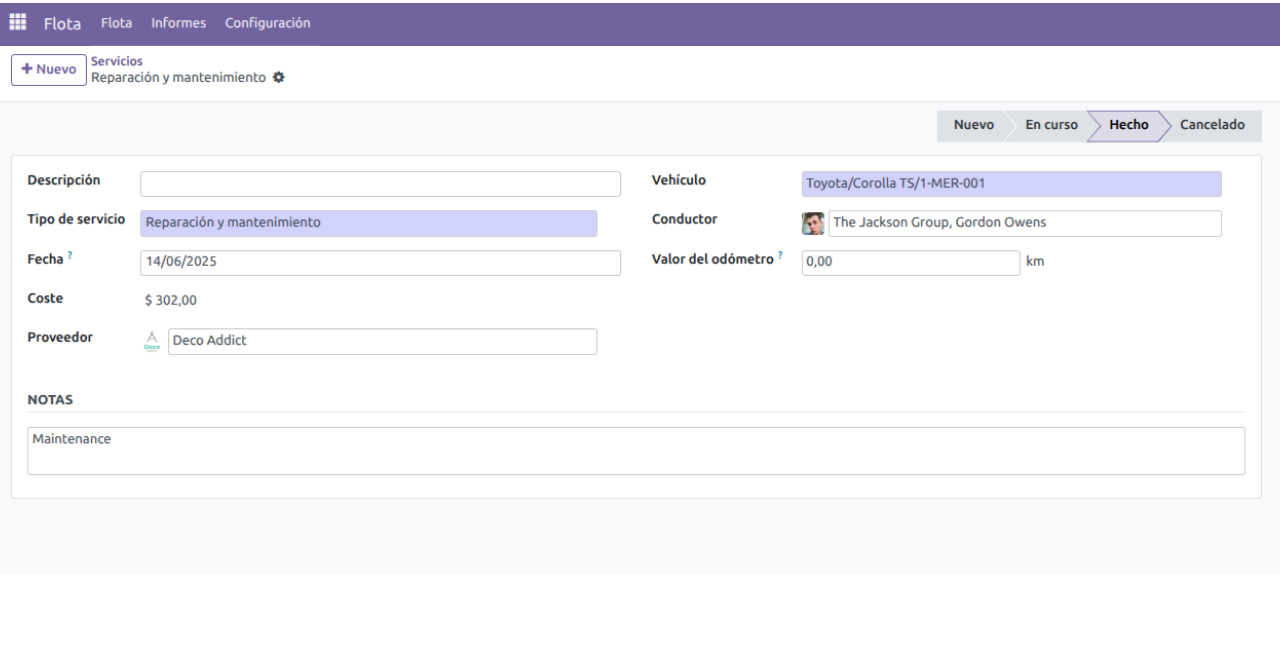This screenshot has width=1280, height=669.
Task: Create a new record with Nuevo button
Action: coord(48,70)
